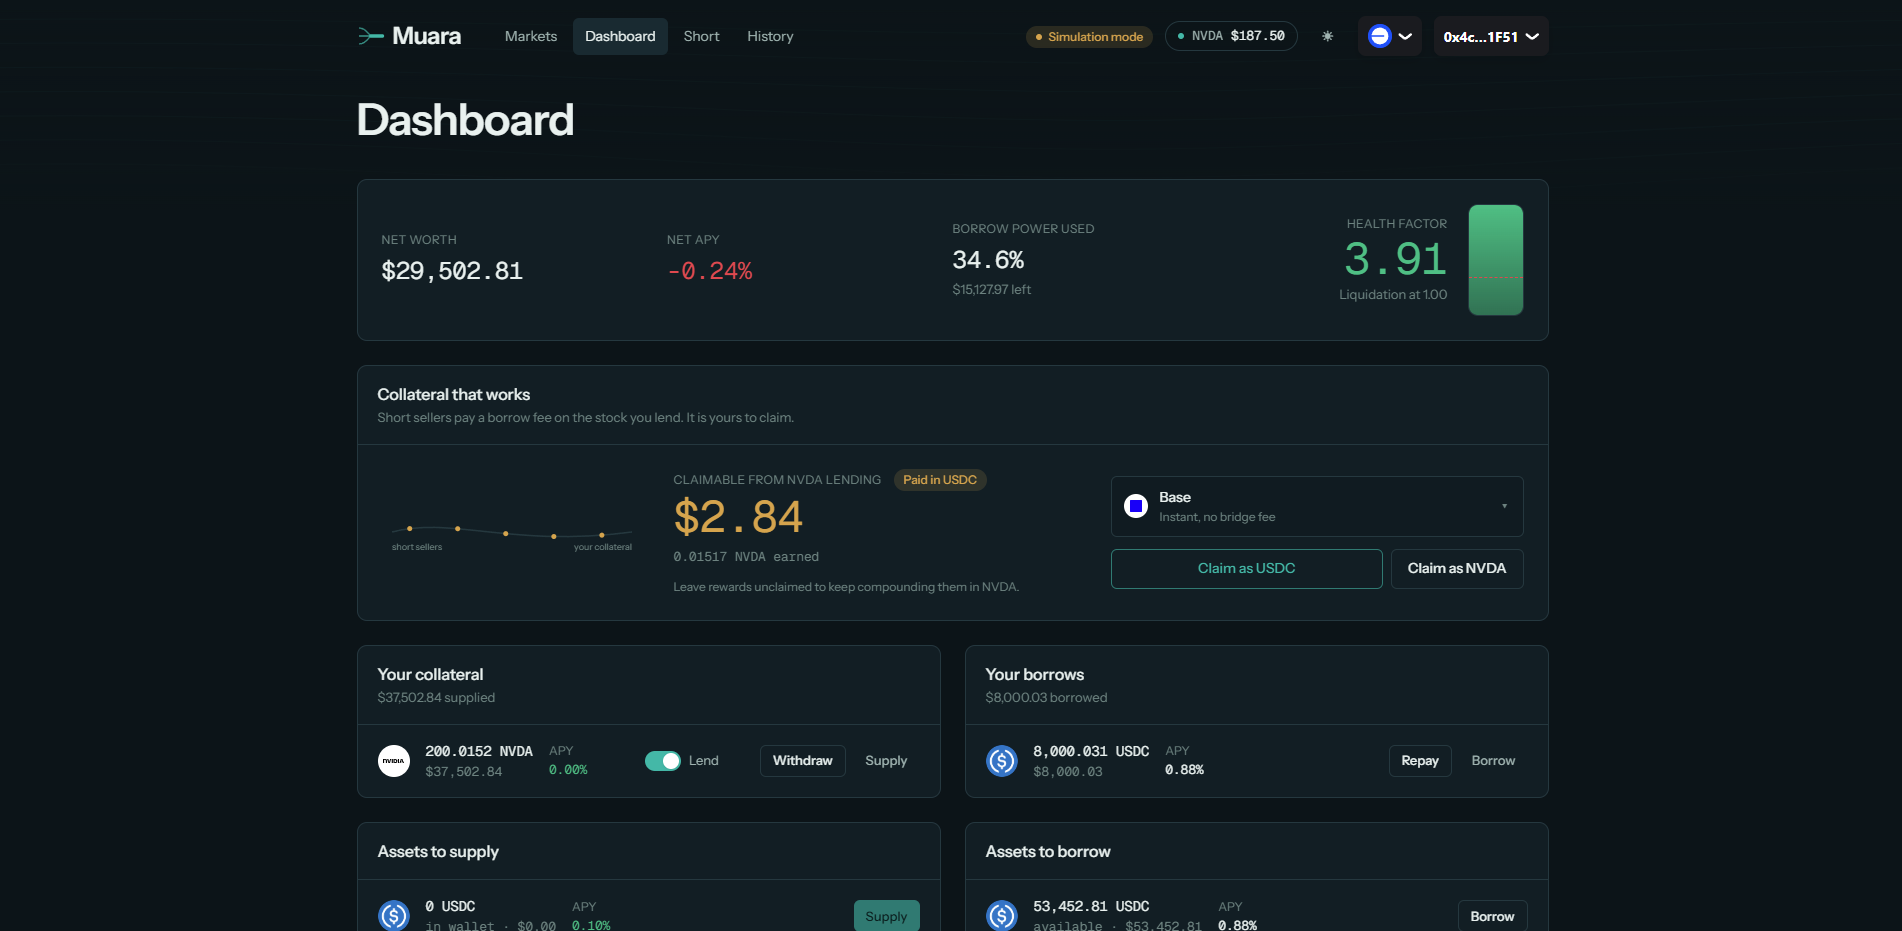1902x931 pixels.
Task: Click the USDC icon in Assets to supply
Action: click(x=394, y=915)
